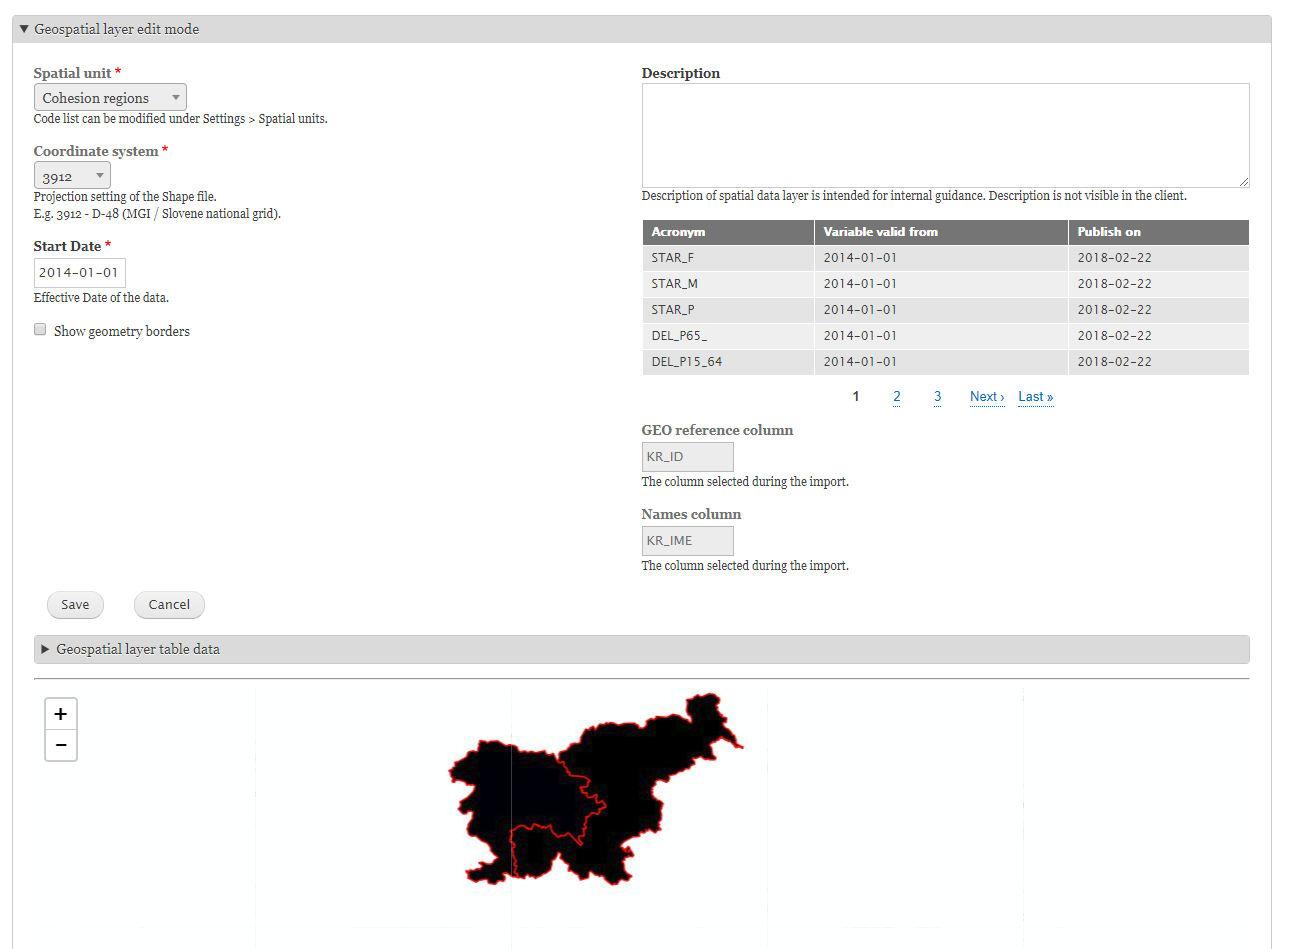This screenshot has height=949, width=1292.
Task: Enable Show geometry borders checkbox
Action: pyautogui.click(x=40, y=329)
